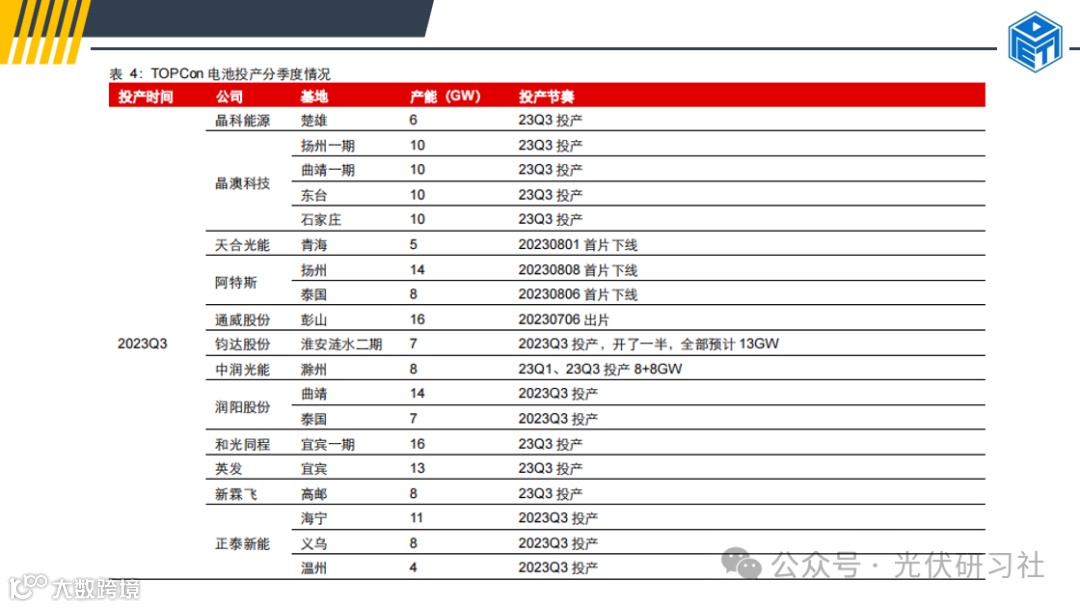The width and height of the screenshot is (1080, 608).
Task: Click base cell '石家庄'
Action: pos(320,220)
